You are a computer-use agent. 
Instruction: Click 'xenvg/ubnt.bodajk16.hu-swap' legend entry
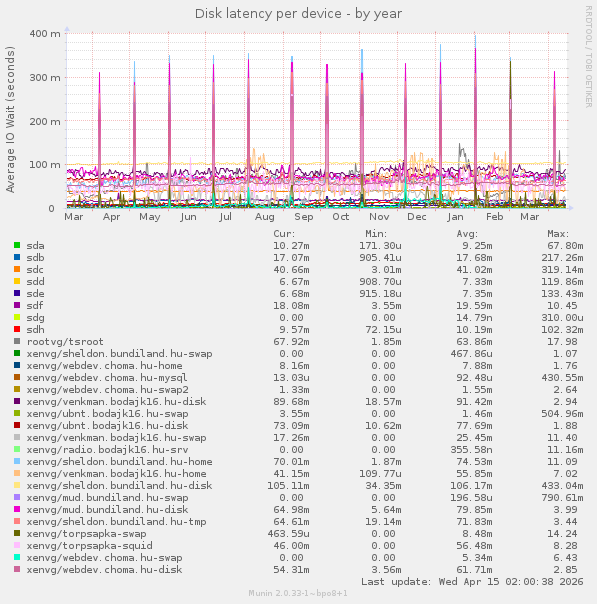coord(107,414)
